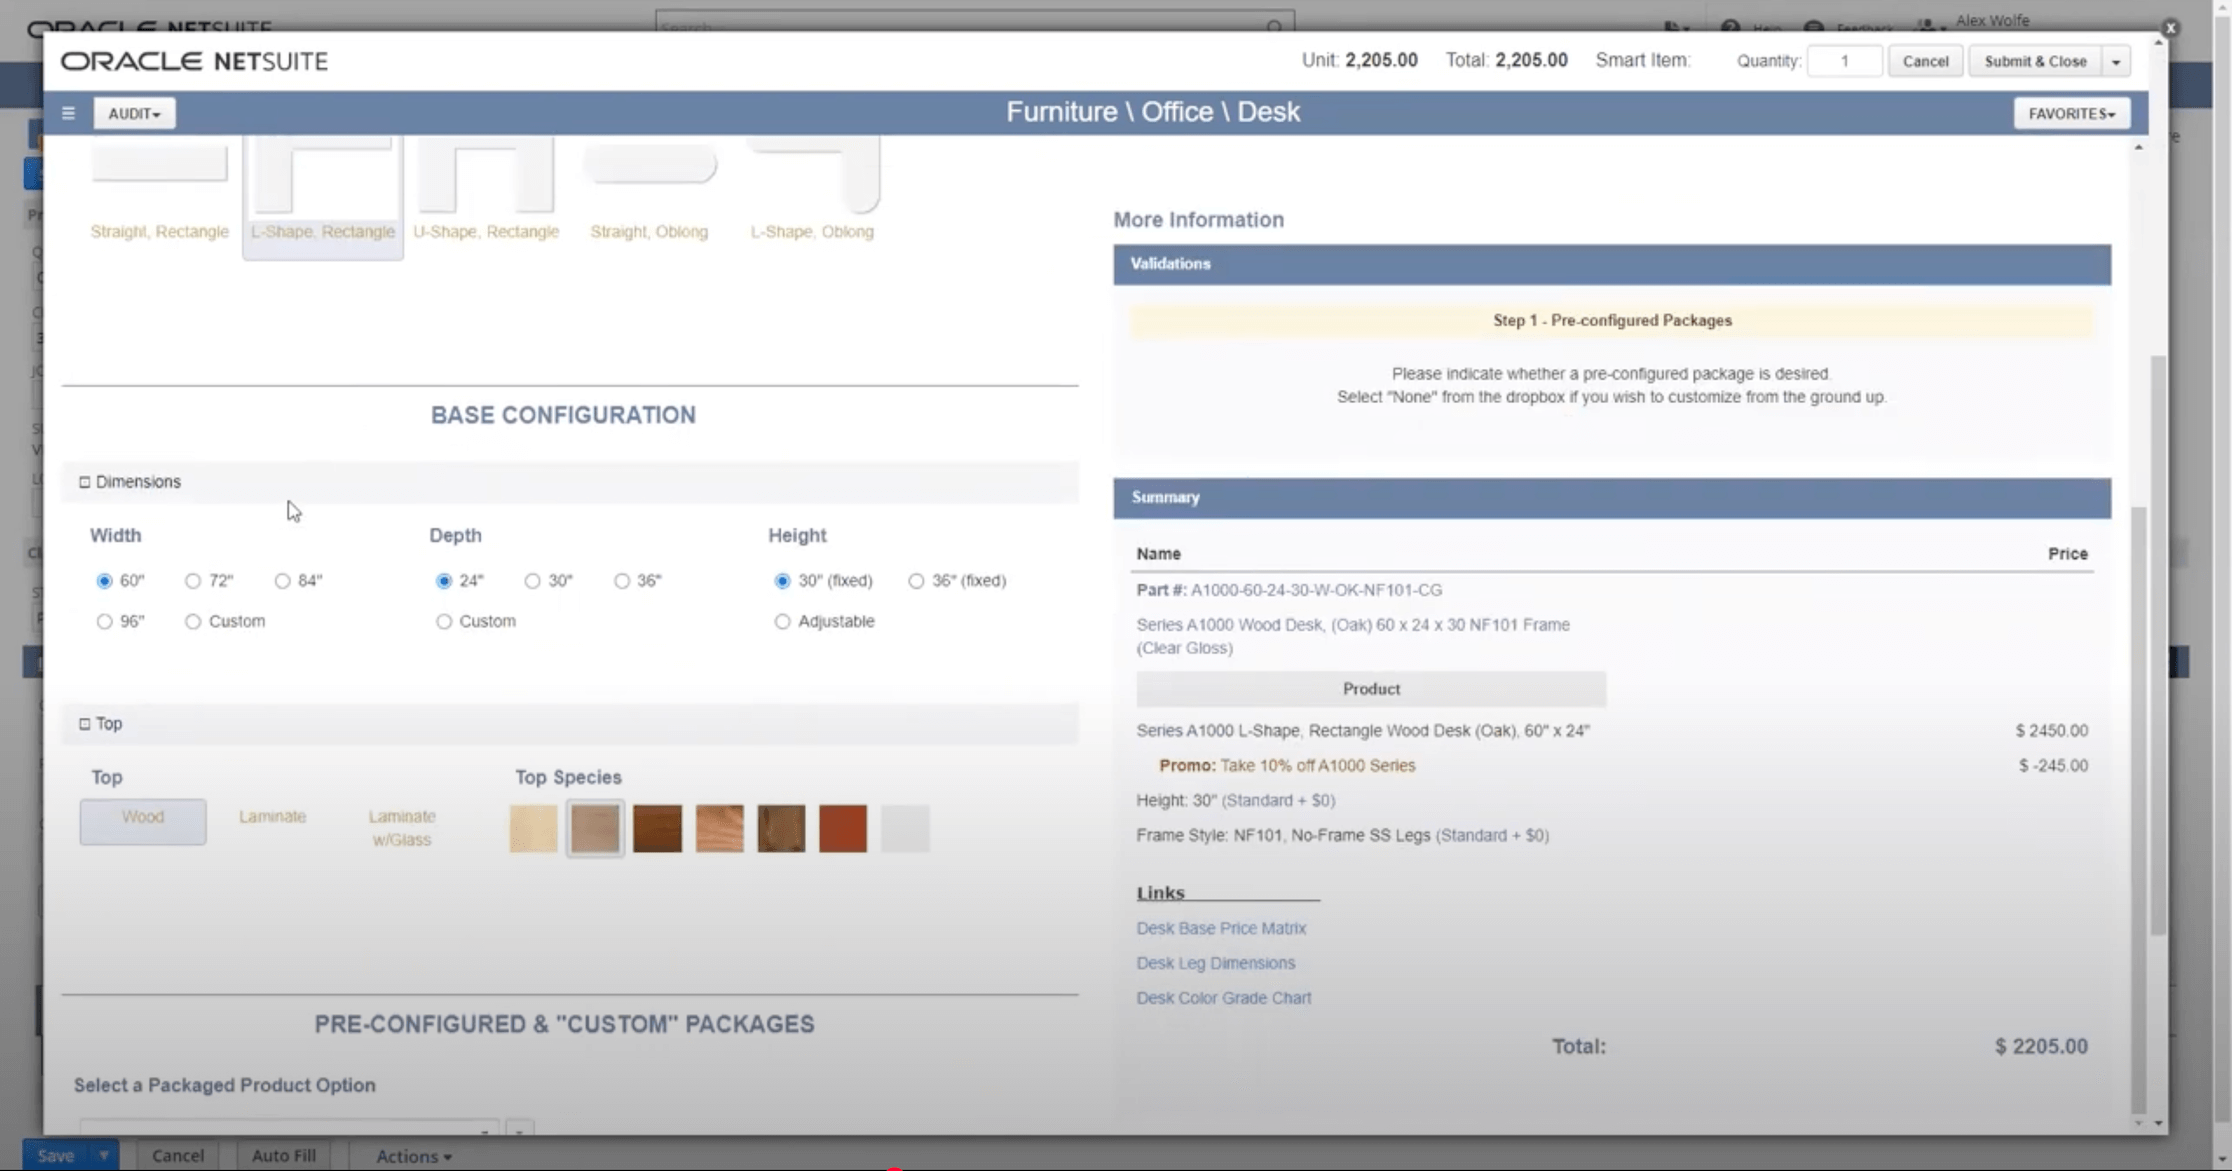This screenshot has width=2232, height=1171.
Task: Select the 72" width radio button
Action: click(x=193, y=581)
